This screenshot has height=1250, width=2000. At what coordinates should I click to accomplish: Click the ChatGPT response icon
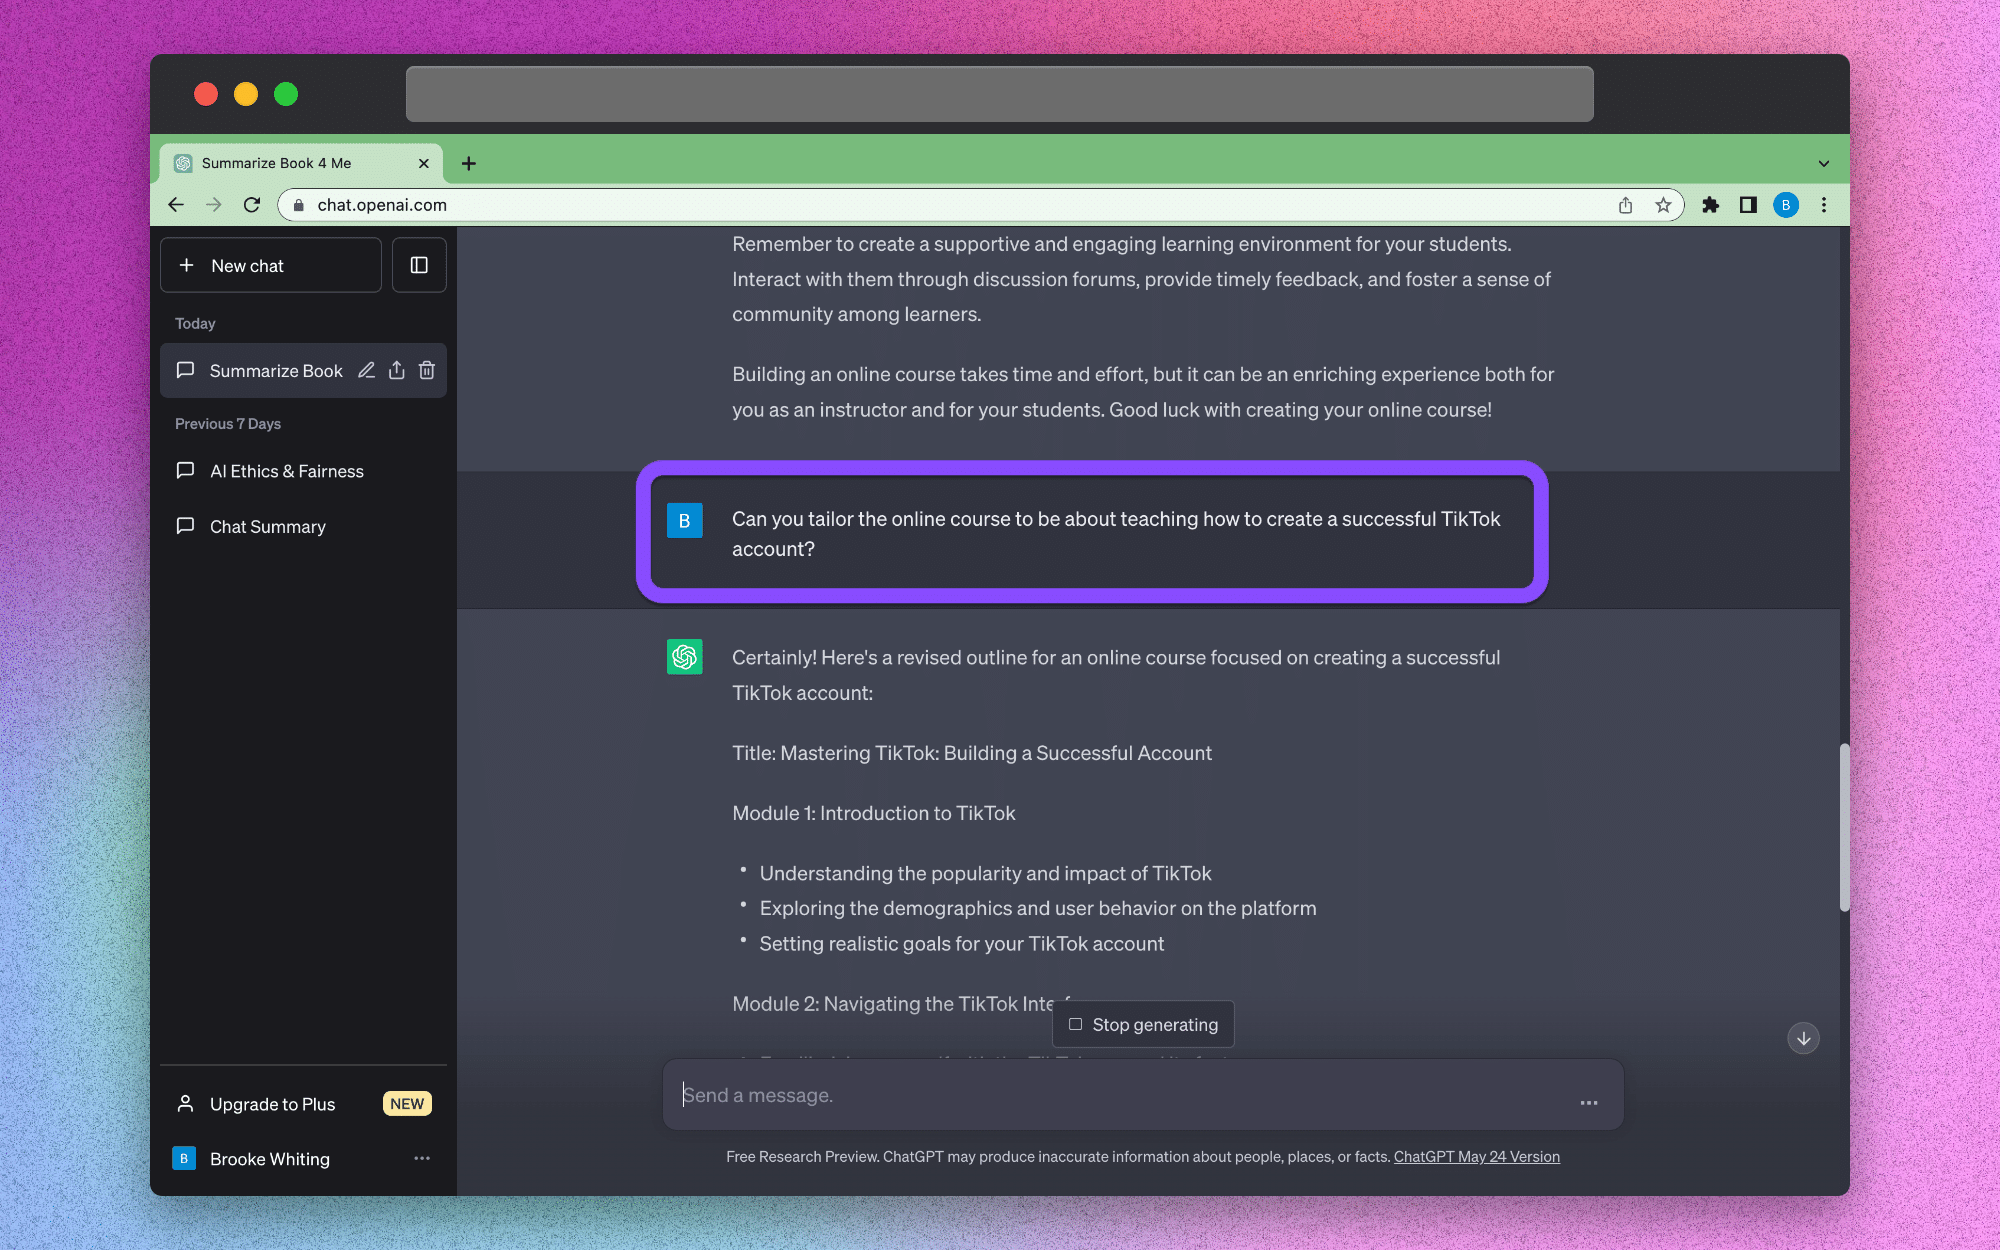[x=685, y=658]
